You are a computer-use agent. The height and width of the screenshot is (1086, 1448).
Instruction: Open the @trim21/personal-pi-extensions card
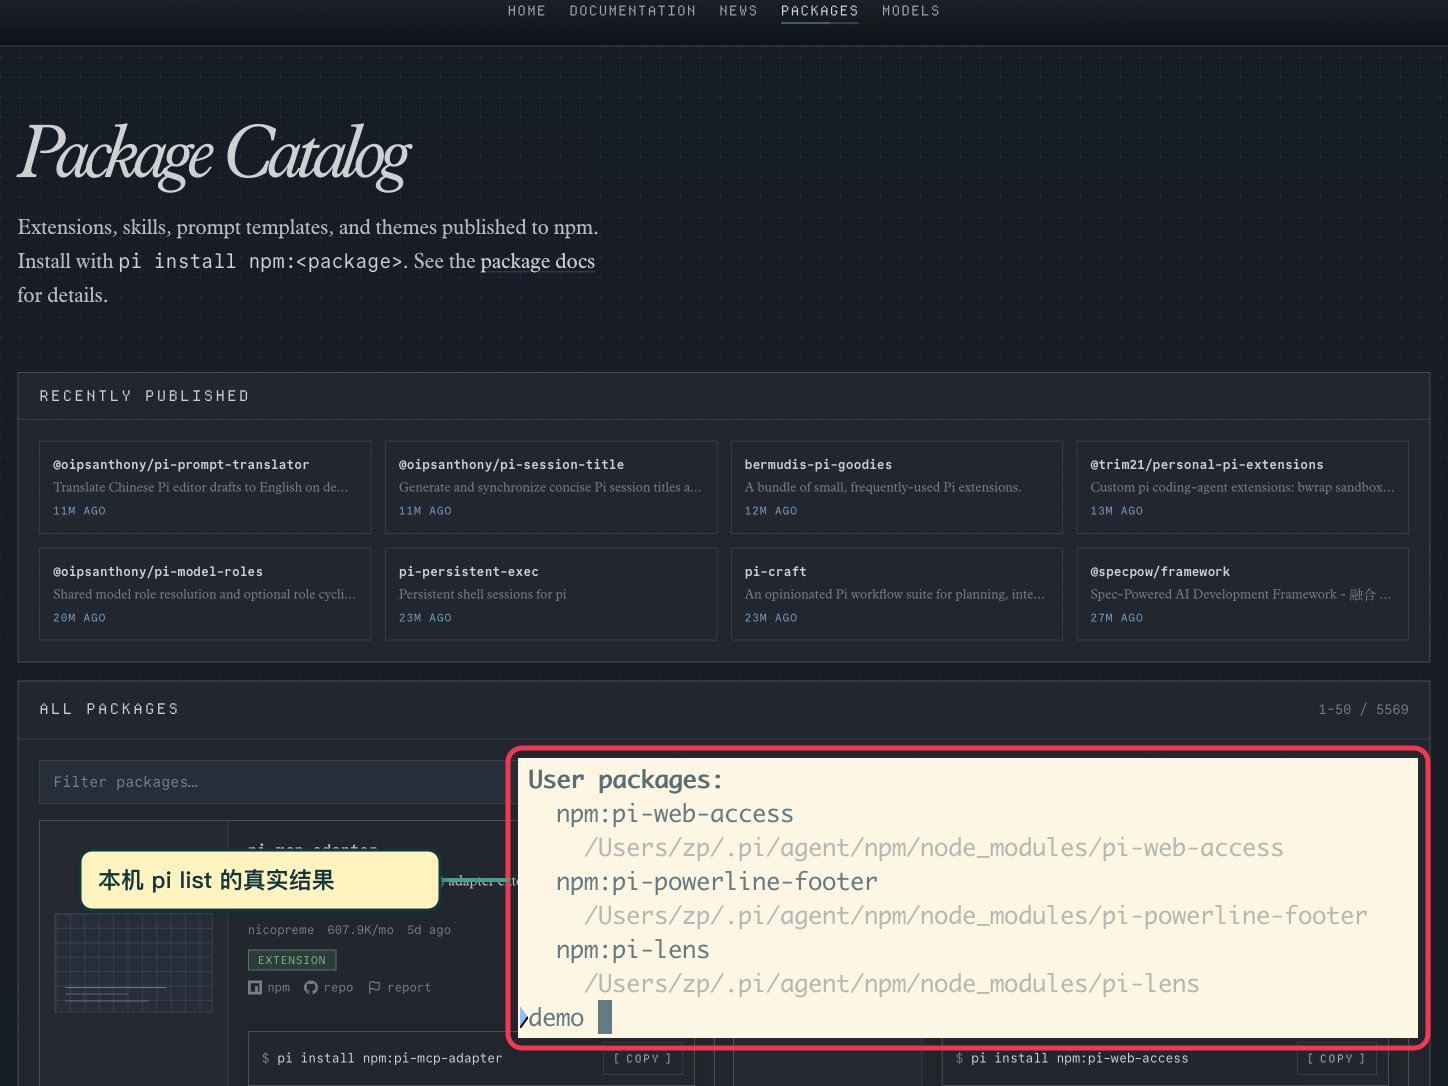pyautogui.click(x=1242, y=487)
